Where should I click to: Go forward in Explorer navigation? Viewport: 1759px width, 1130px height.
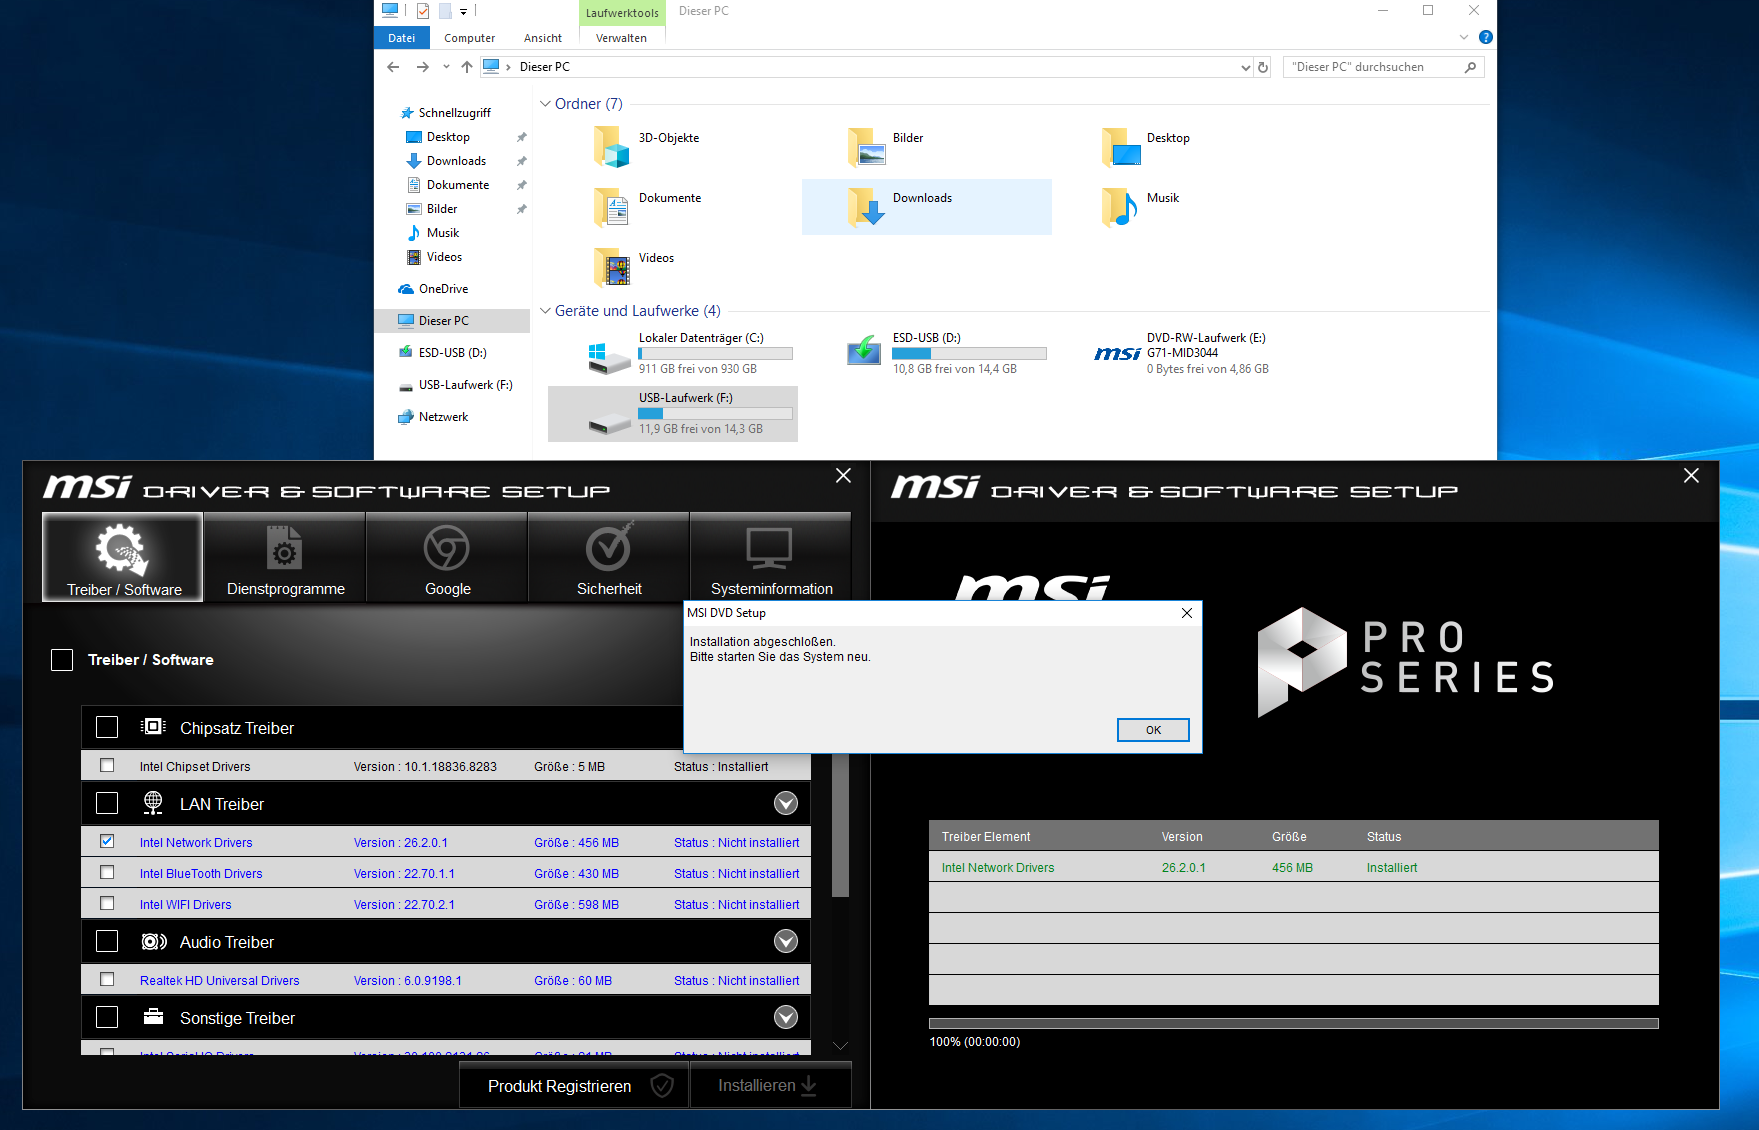click(x=422, y=67)
